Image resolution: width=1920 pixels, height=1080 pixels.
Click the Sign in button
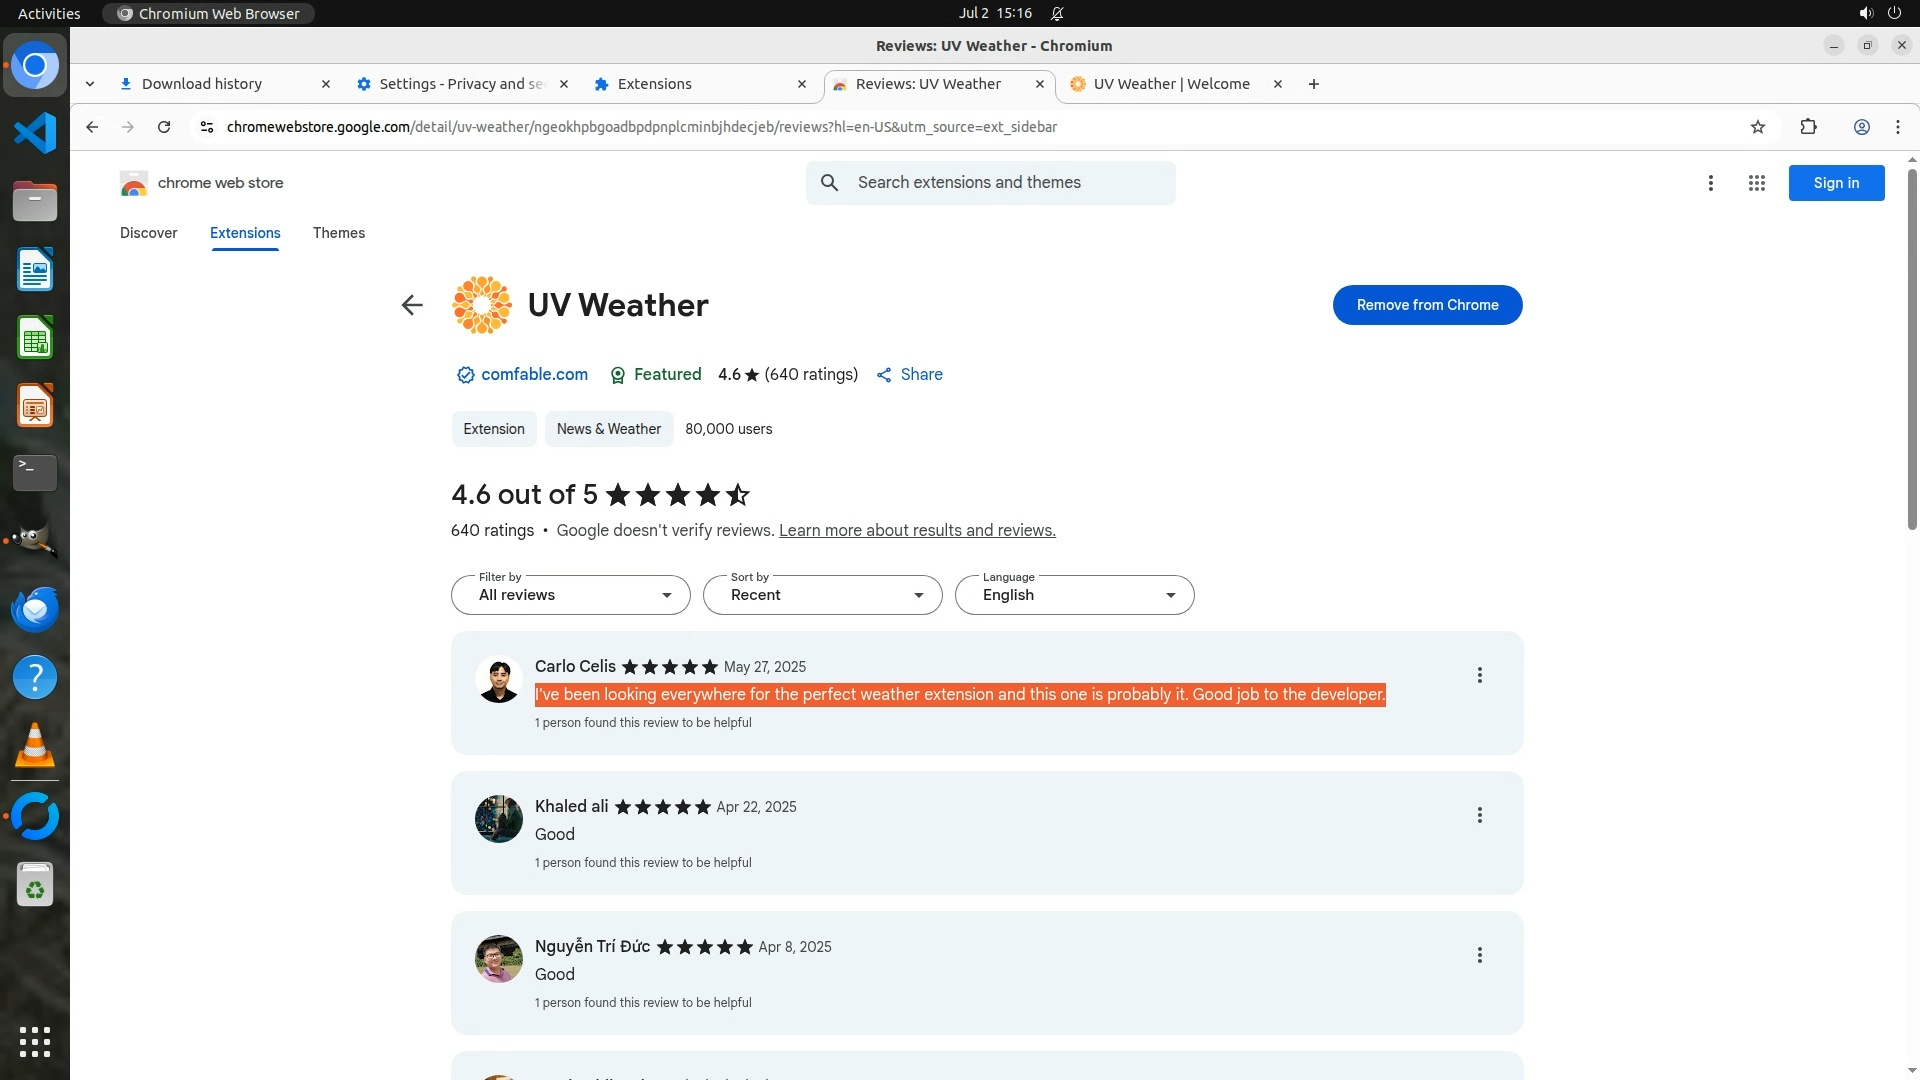(x=1836, y=183)
